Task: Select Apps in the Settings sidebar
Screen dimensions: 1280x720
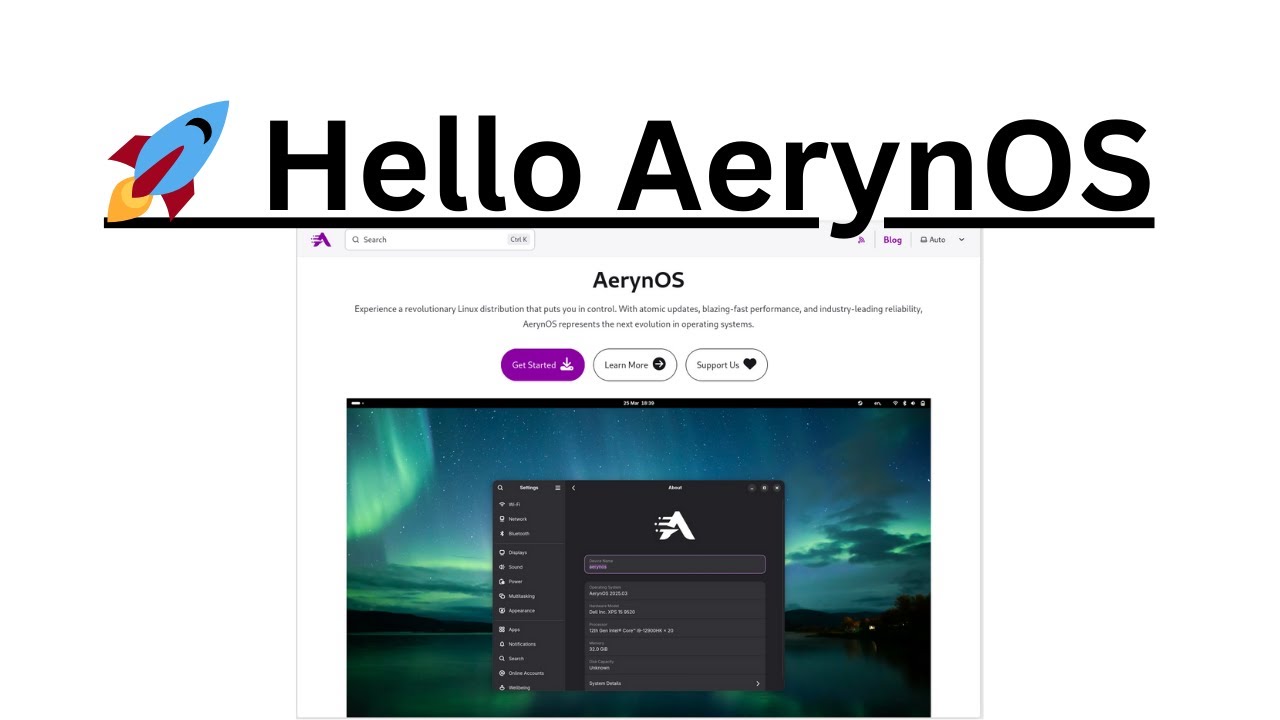Action: (529, 629)
